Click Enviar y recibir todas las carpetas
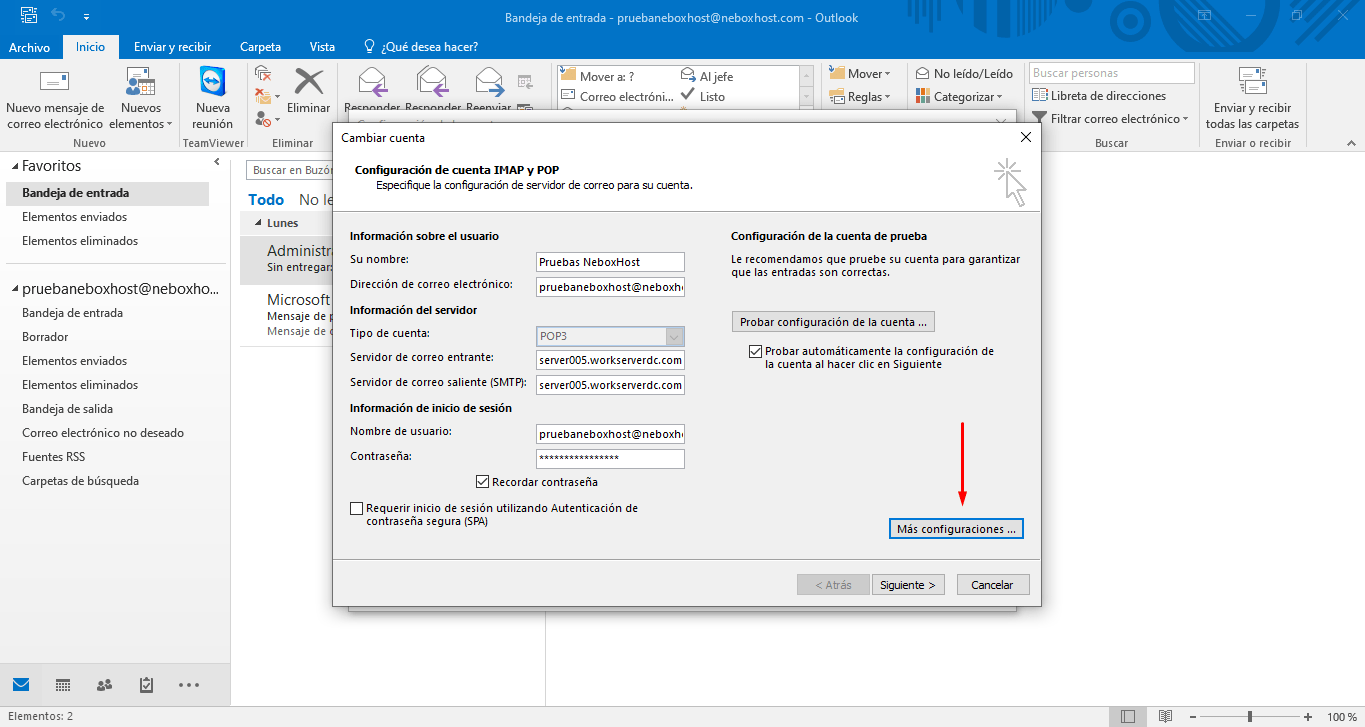This screenshot has height=727, width=1365. point(1252,100)
